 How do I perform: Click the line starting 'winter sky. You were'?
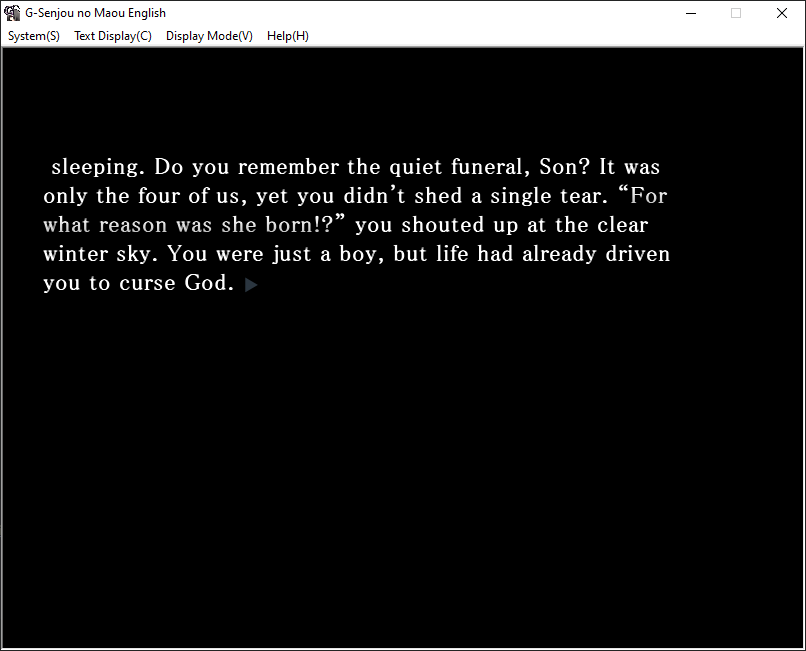coord(357,254)
